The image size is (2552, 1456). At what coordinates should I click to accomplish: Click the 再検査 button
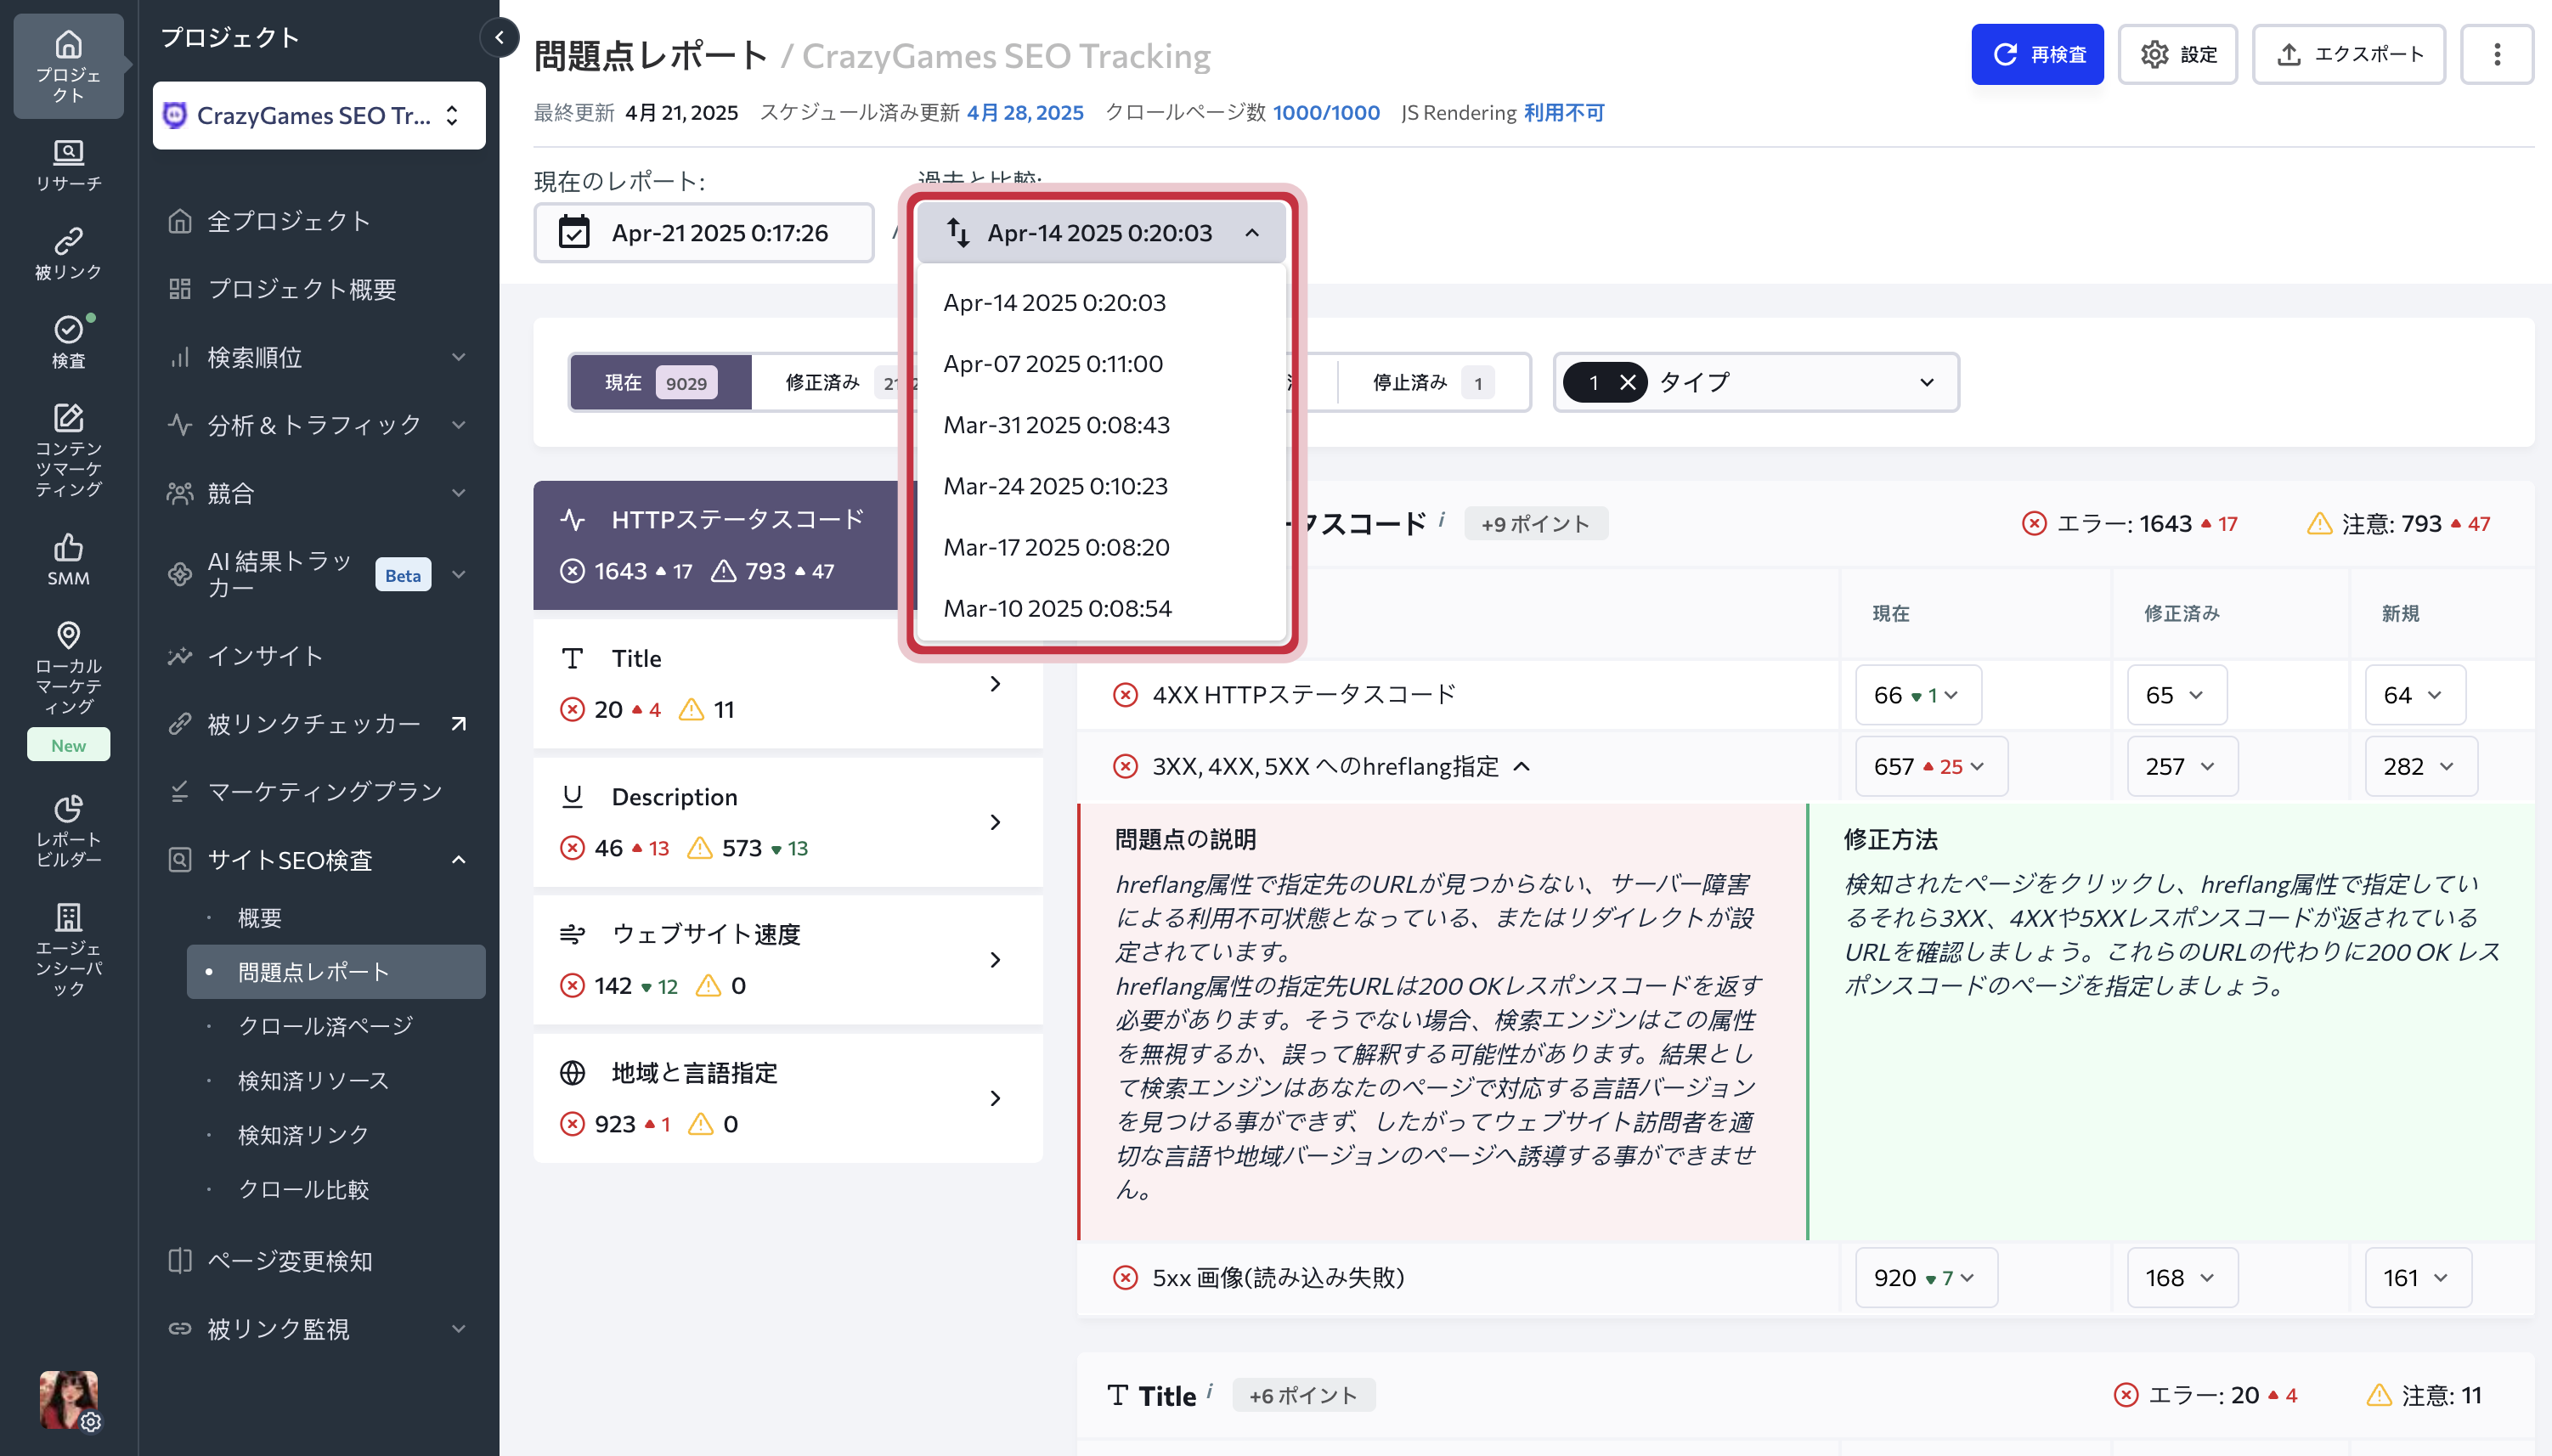click(2037, 54)
